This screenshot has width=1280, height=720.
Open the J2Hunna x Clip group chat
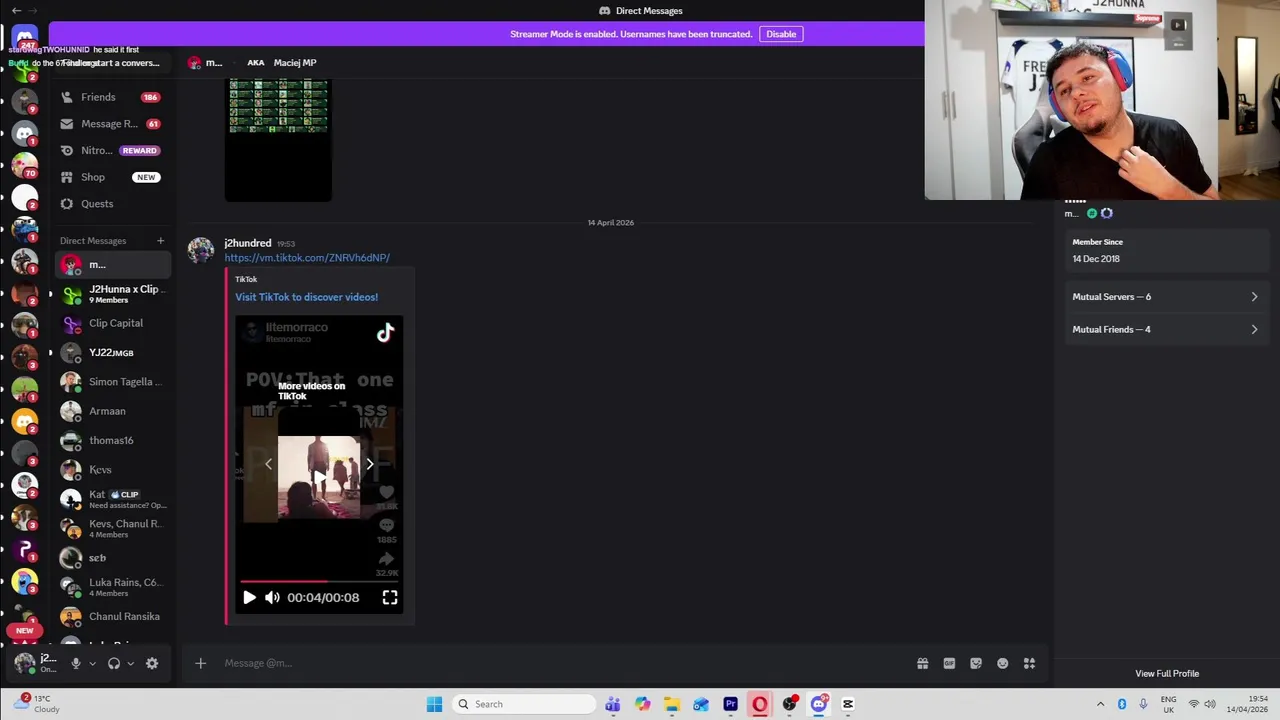[112, 294]
